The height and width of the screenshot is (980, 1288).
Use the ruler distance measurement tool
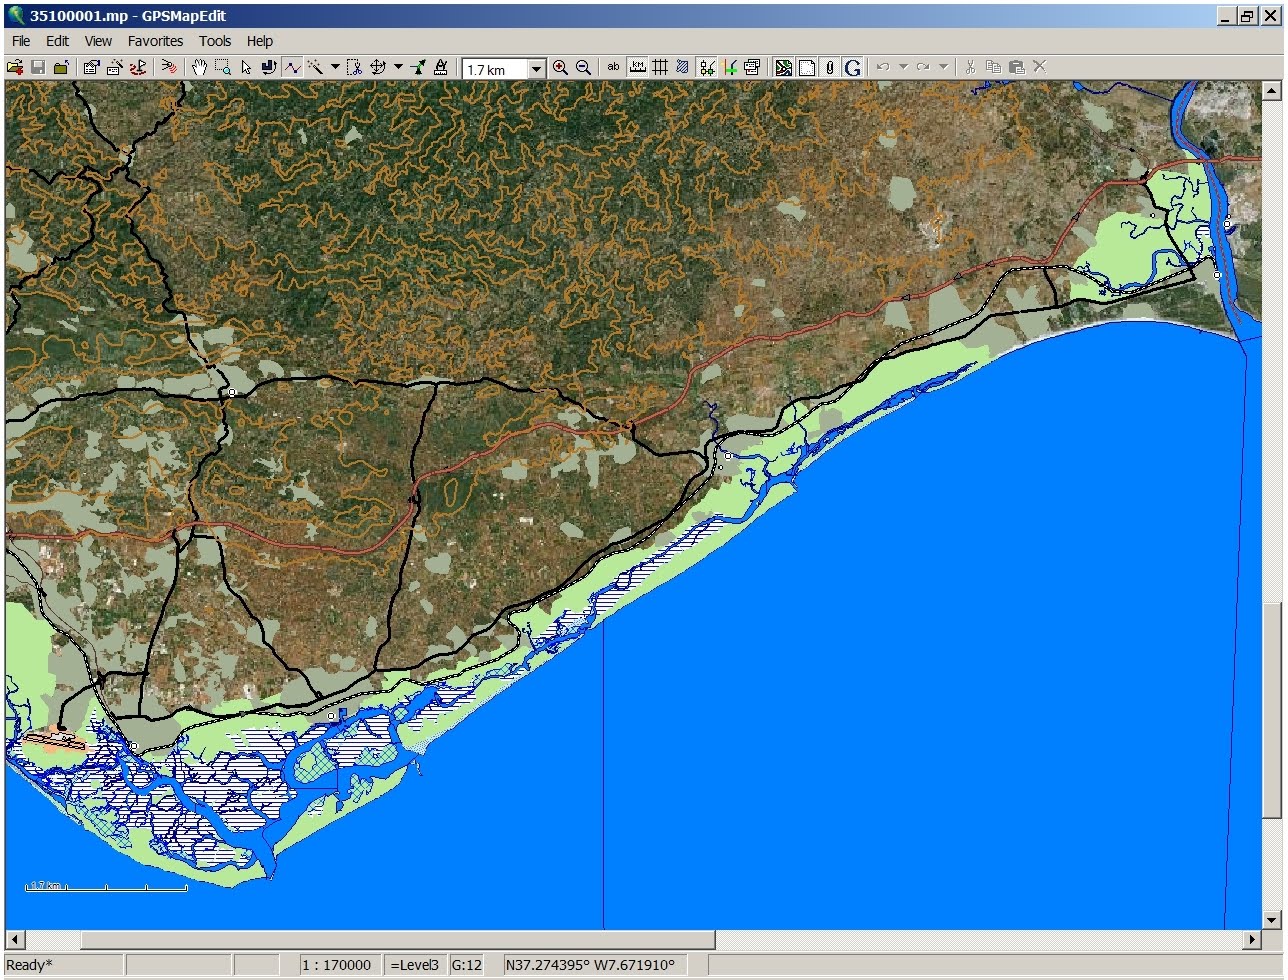pyautogui.click(x=441, y=68)
